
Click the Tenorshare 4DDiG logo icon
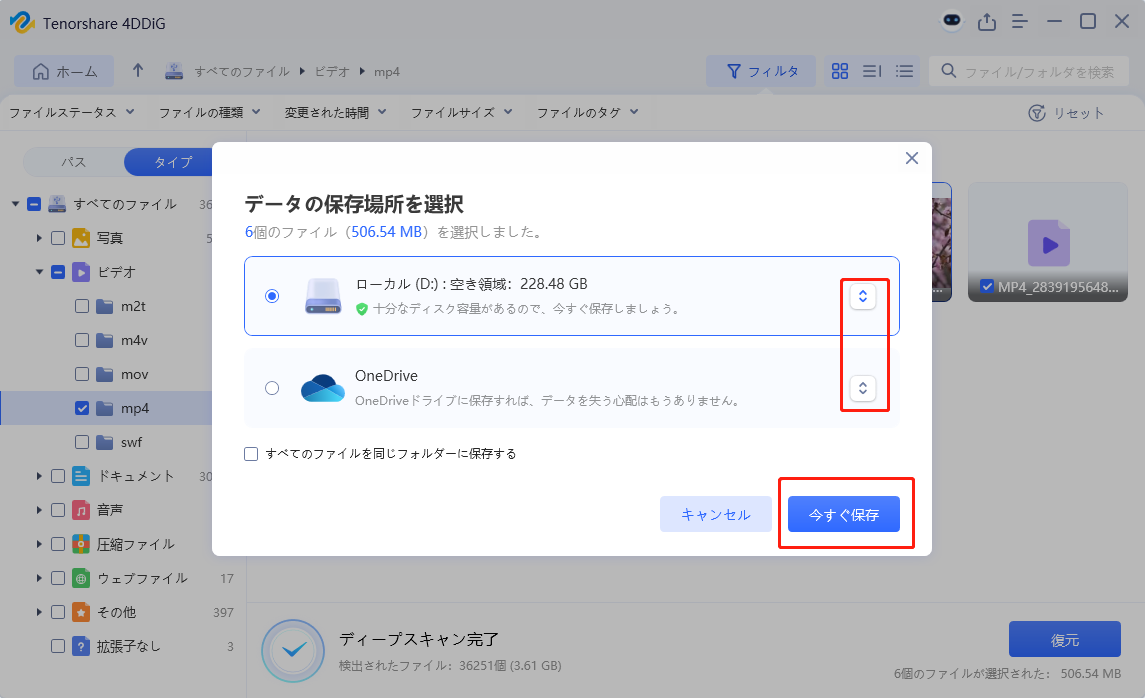click(22, 23)
